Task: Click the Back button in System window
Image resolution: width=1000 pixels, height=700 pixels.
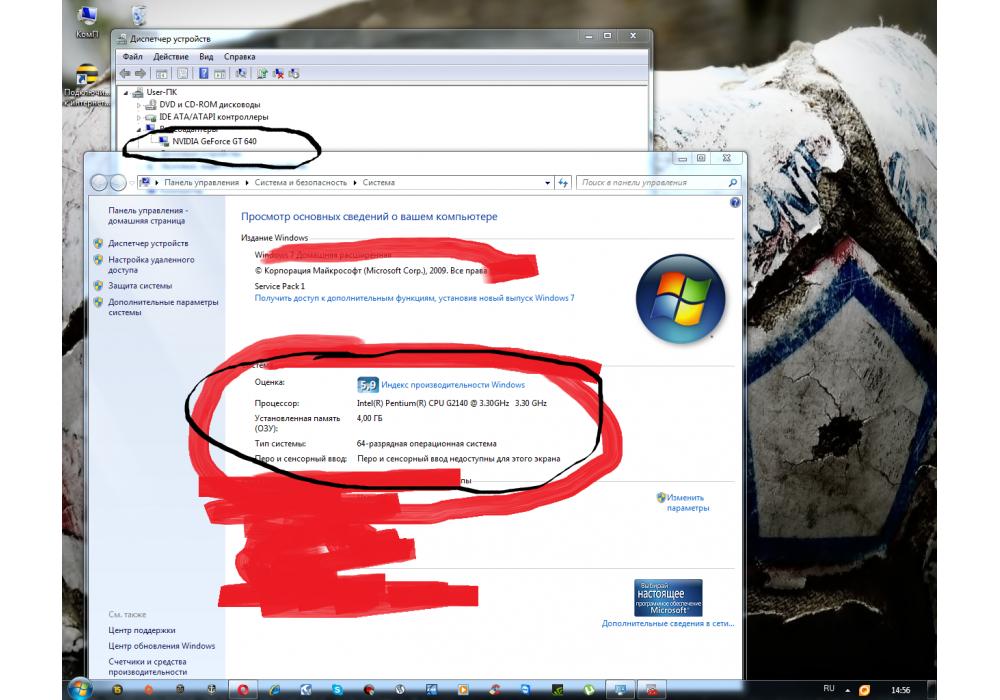Action: tap(99, 183)
